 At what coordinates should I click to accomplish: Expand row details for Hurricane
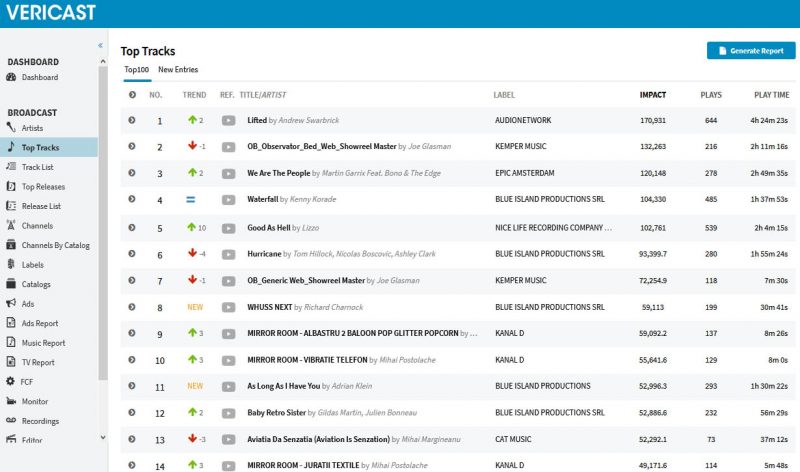click(x=132, y=254)
